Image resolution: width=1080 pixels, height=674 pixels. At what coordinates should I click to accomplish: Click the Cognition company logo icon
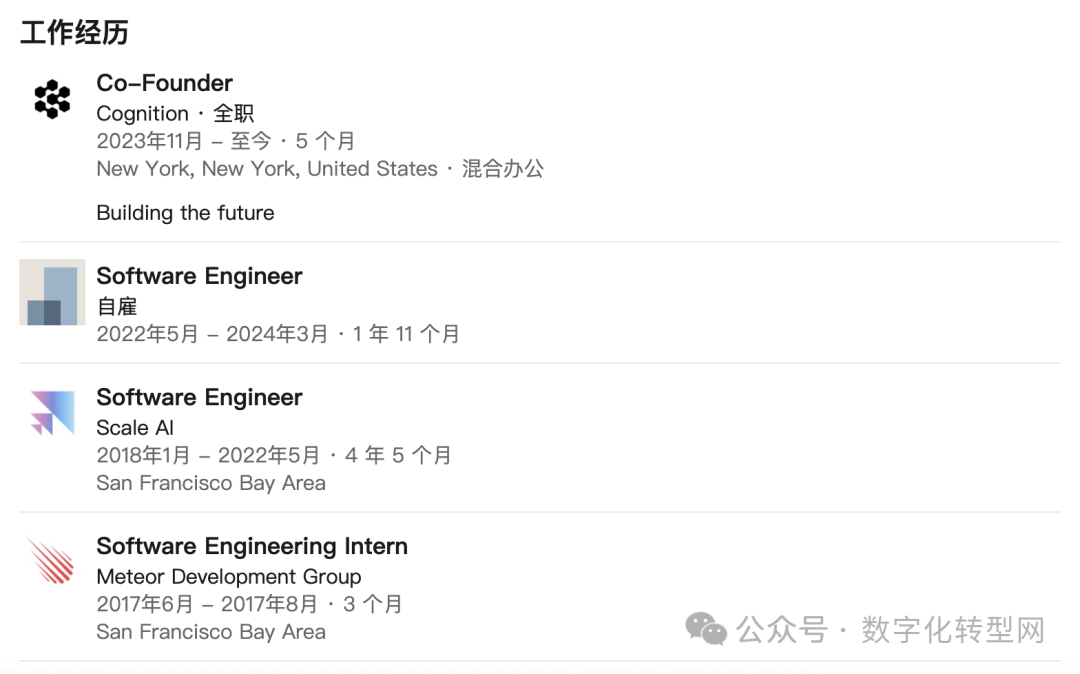tap(52, 99)
